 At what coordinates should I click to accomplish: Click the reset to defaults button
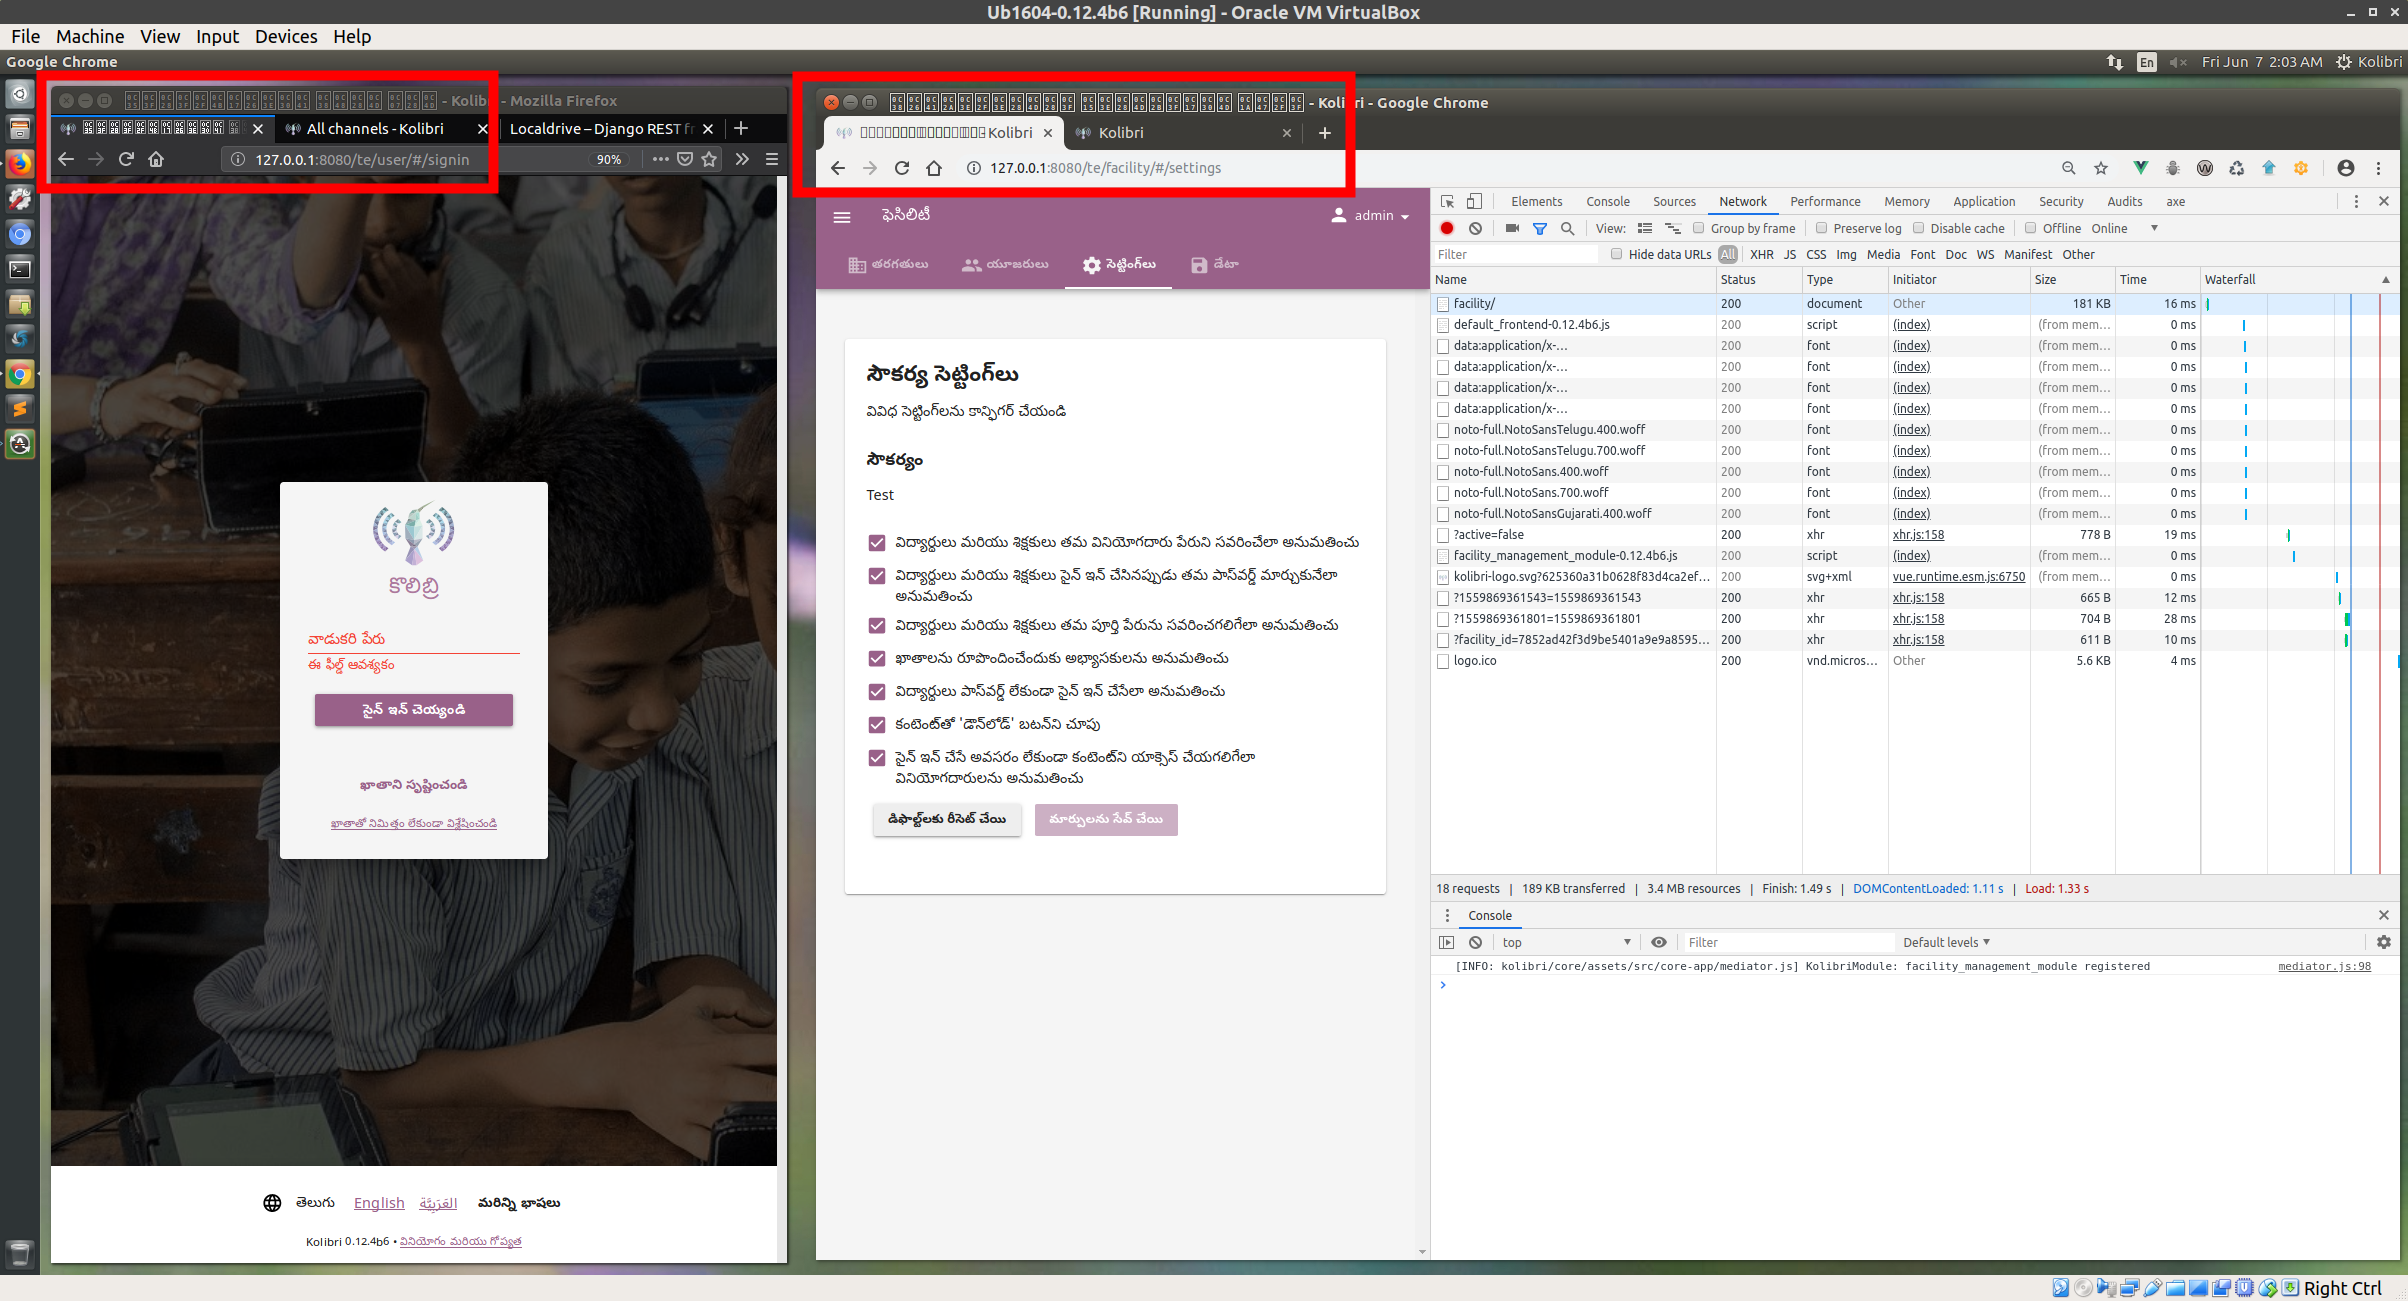pos(947,819)
